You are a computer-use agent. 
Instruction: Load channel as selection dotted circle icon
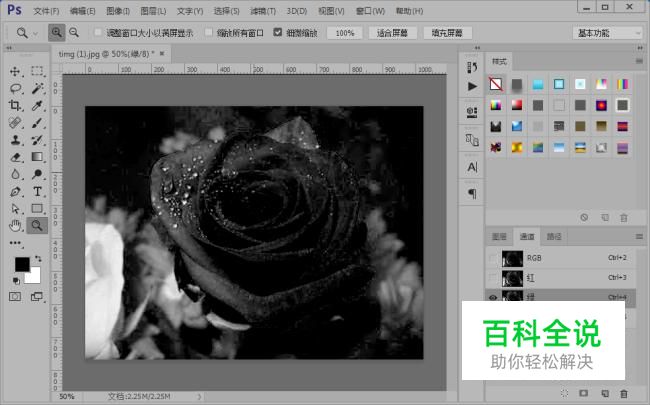tap(564, 393)
